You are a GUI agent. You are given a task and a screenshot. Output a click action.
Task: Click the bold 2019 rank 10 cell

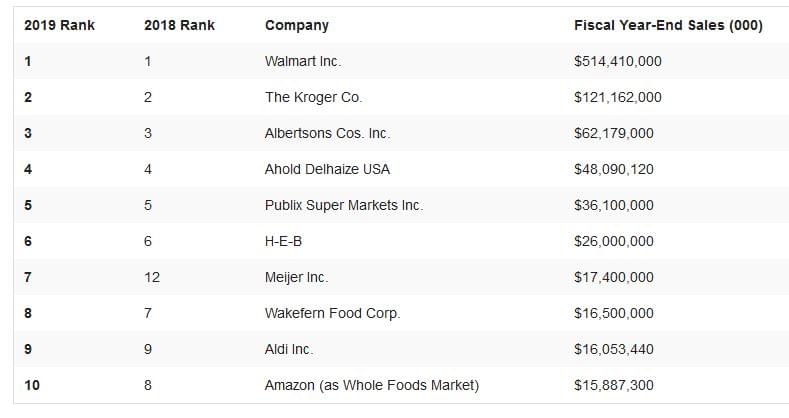point(32,385)
